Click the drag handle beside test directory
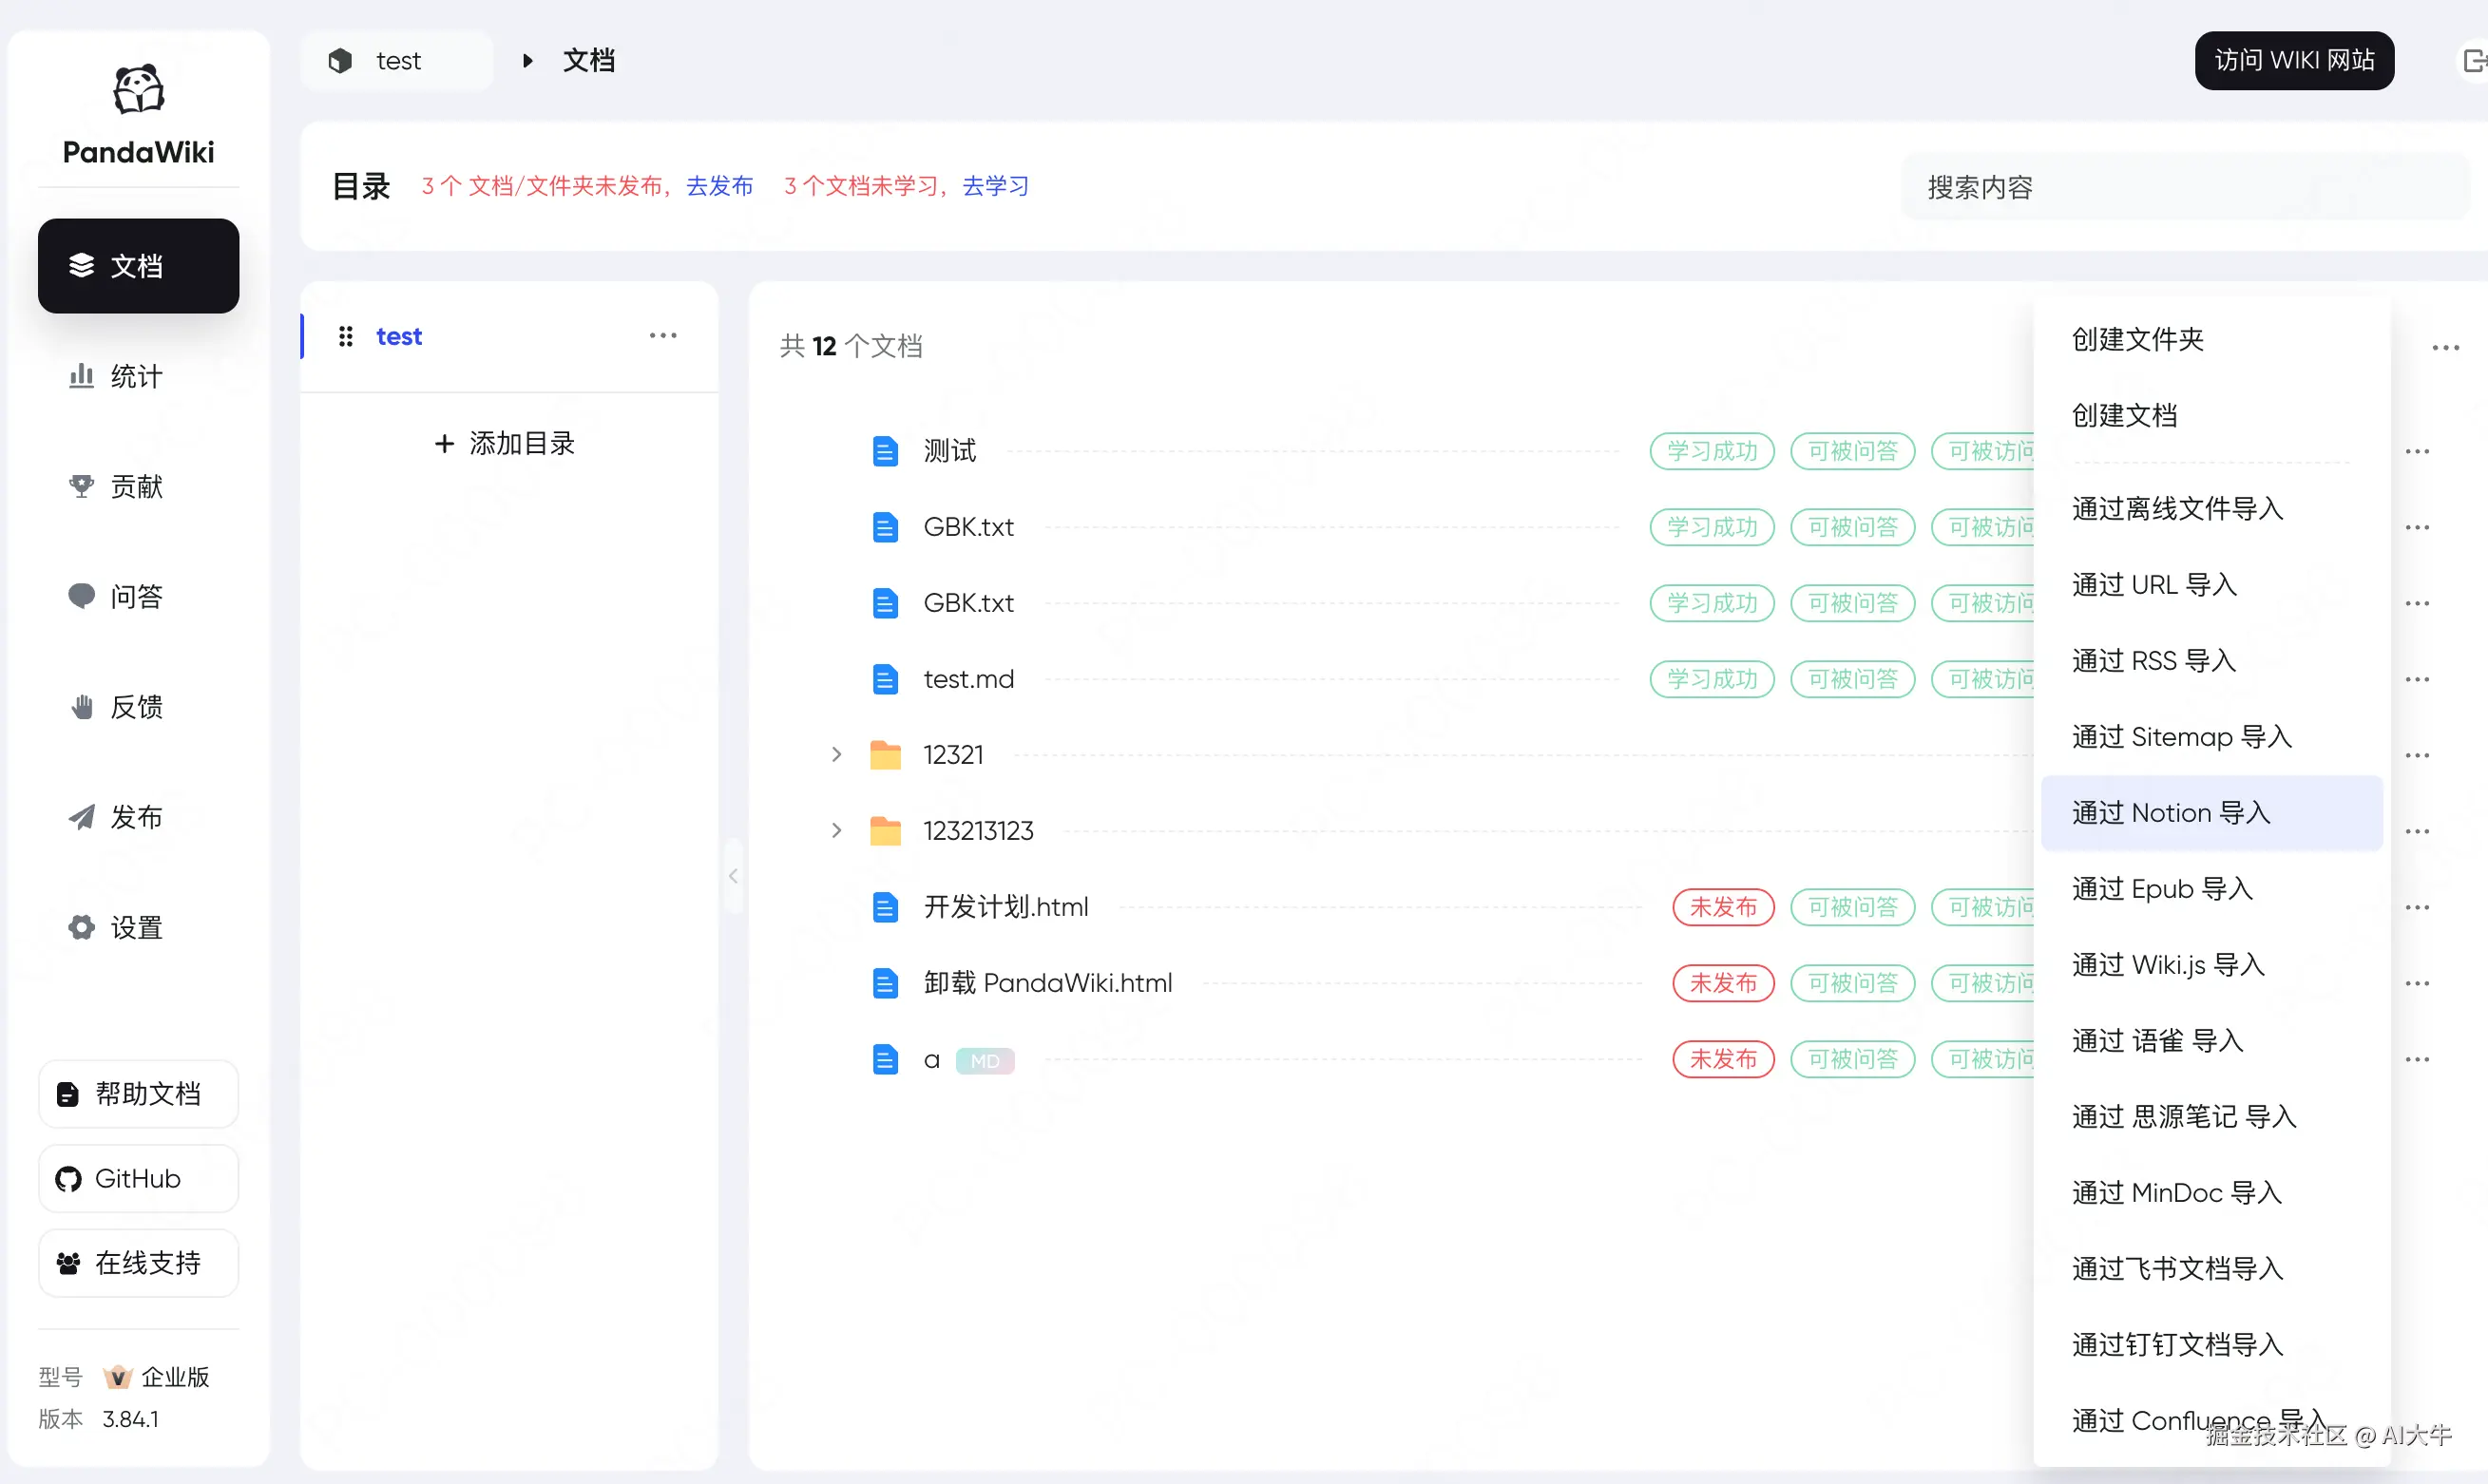Image resolution: width=2488 pixels, height=1484 pixels. (346, 336)
